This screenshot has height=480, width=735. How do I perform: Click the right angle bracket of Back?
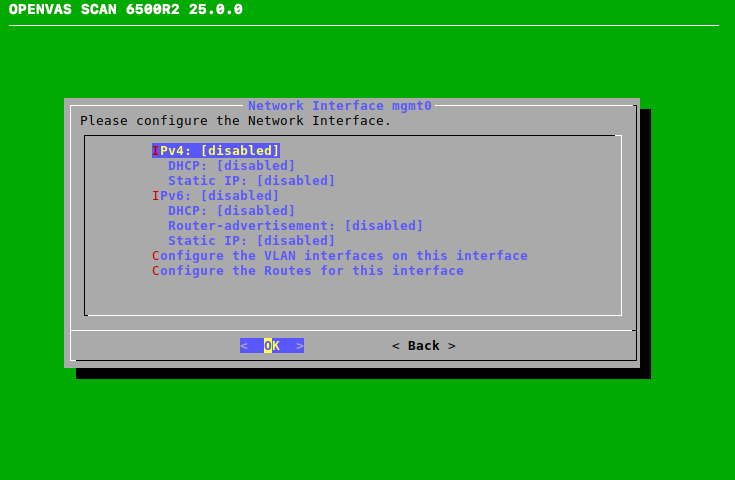[x=452, y=346]
